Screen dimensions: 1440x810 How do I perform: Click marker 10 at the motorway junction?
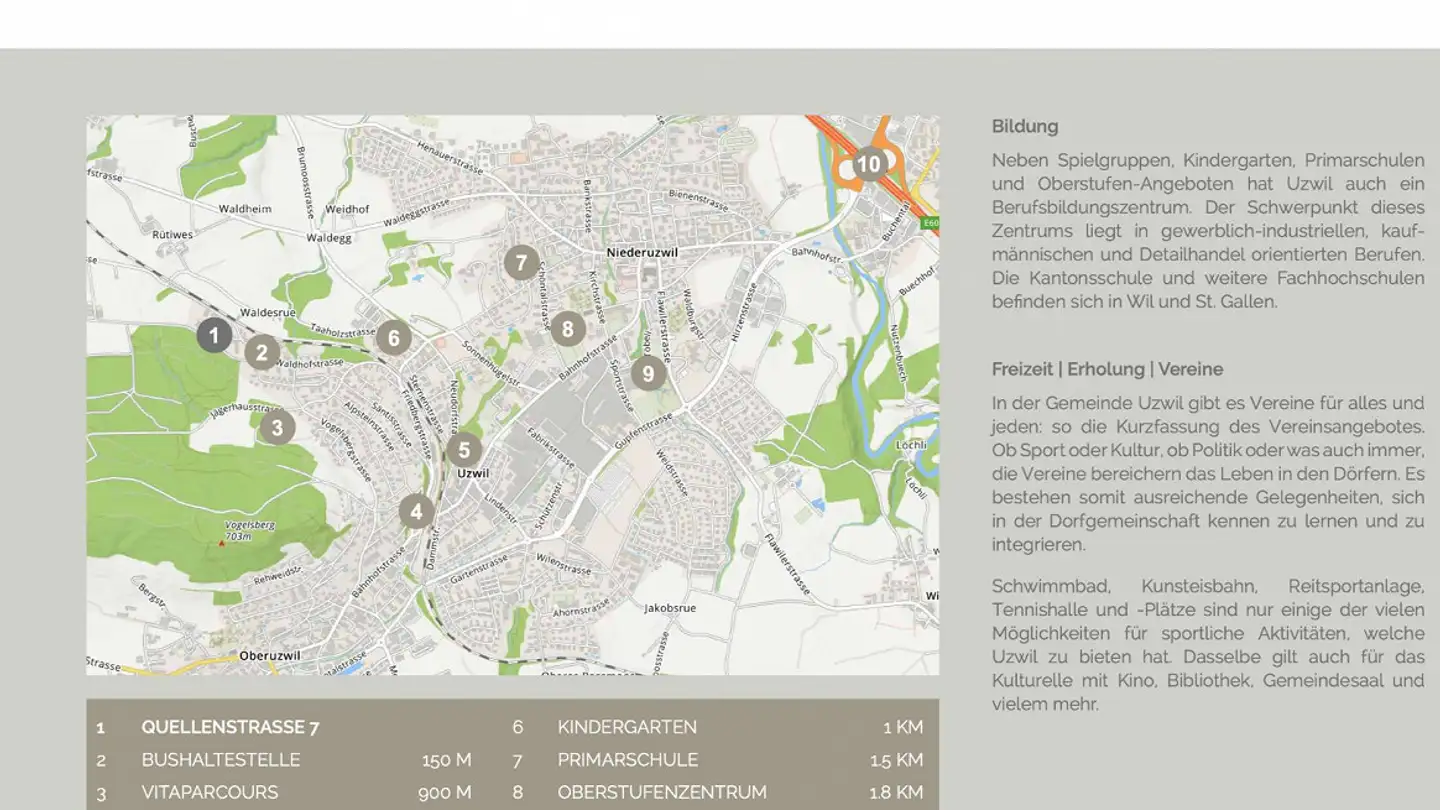pyautogui.click(x=868, y=164)
